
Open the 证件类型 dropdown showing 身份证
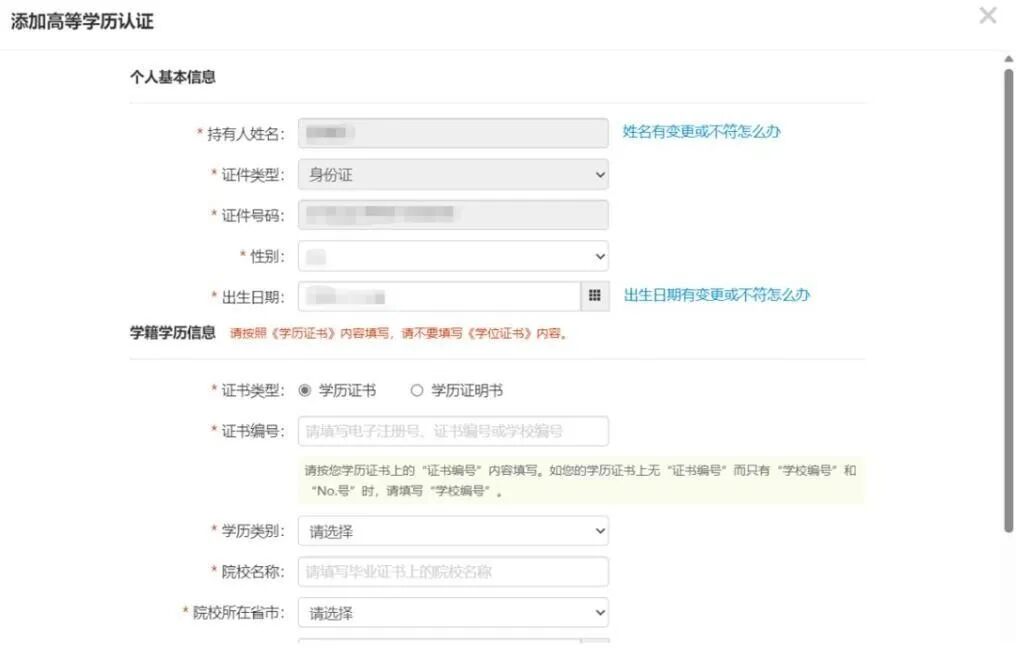pyautogui.click(x=453, y=174)
